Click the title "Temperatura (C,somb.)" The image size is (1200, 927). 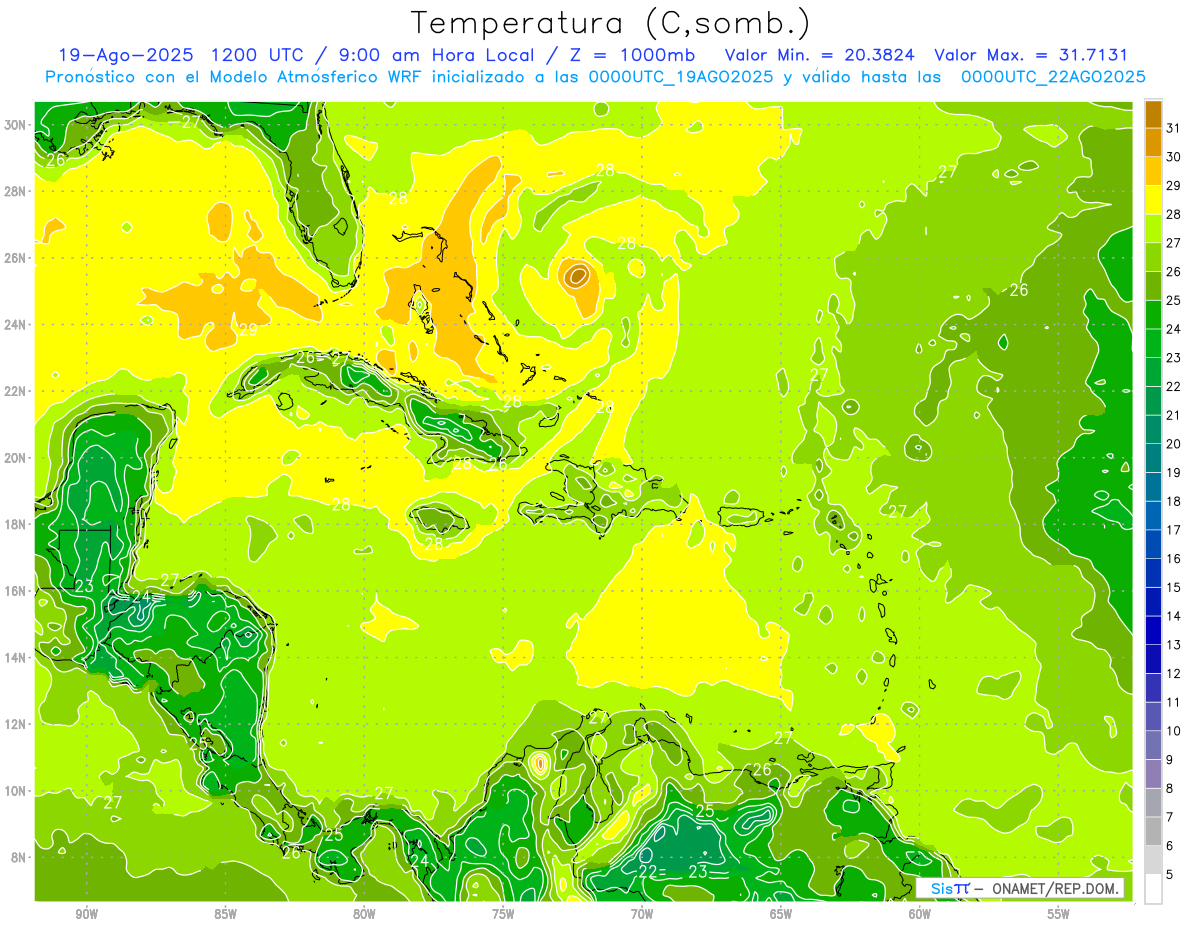(611, 23)
